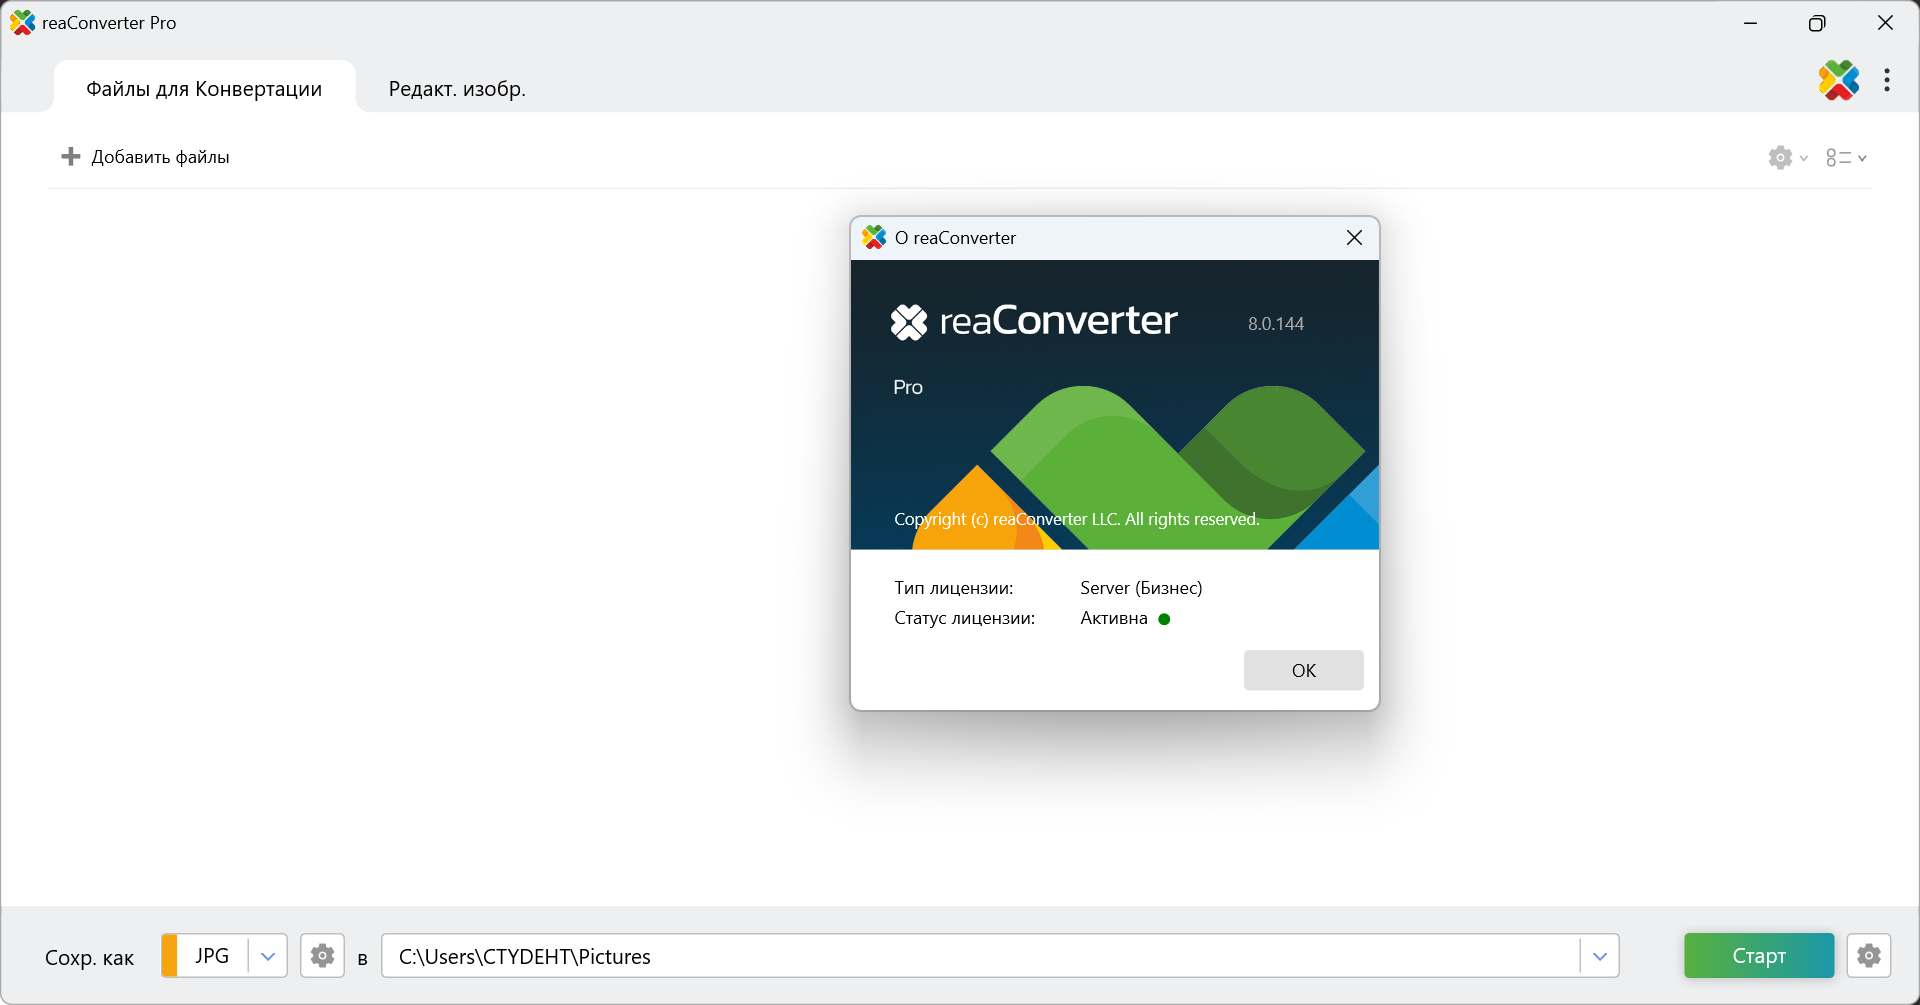Expand the arrow next to the toolbar gear
Viewport: 1920px width, 1005px height.
pos(1804,158)
